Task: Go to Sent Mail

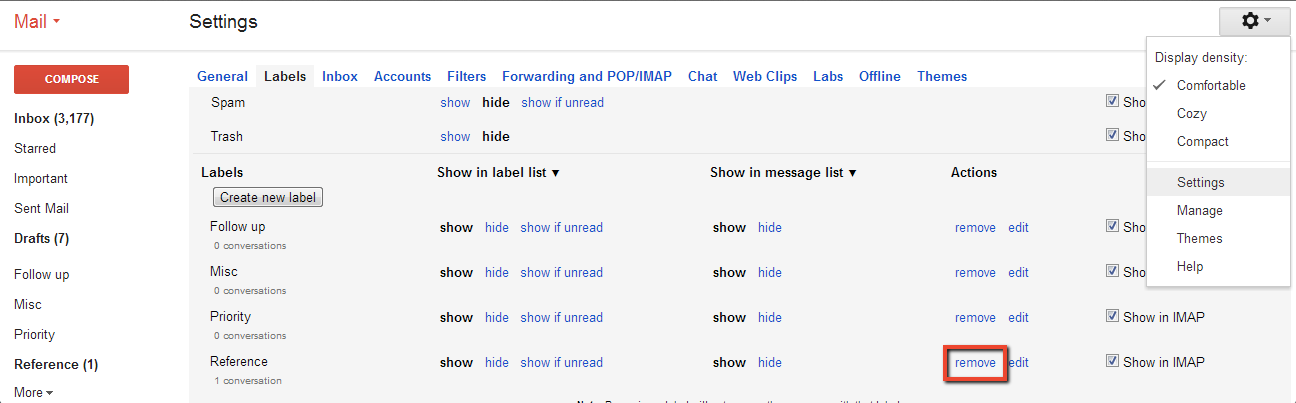Action: coord(41,208)
